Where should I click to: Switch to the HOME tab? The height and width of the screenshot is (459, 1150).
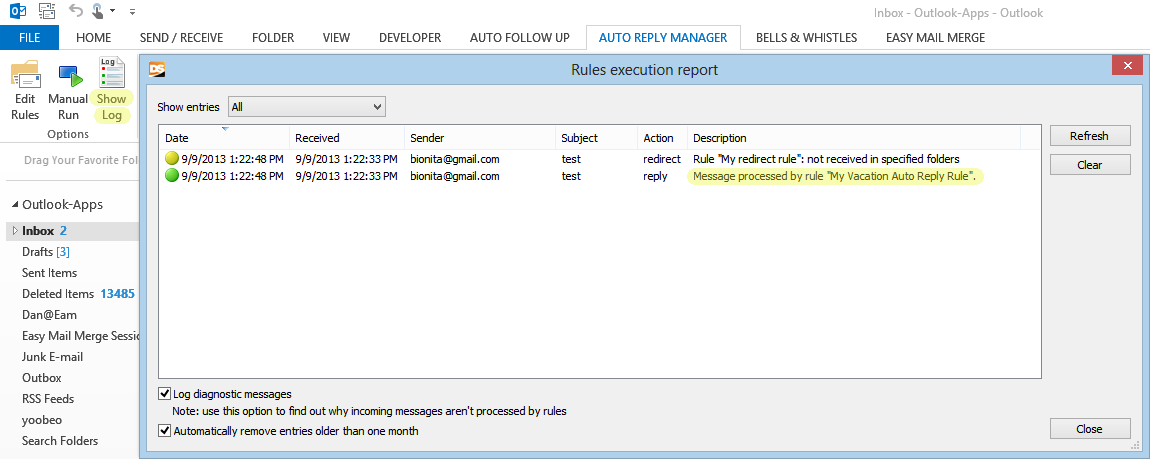point(94,37)
